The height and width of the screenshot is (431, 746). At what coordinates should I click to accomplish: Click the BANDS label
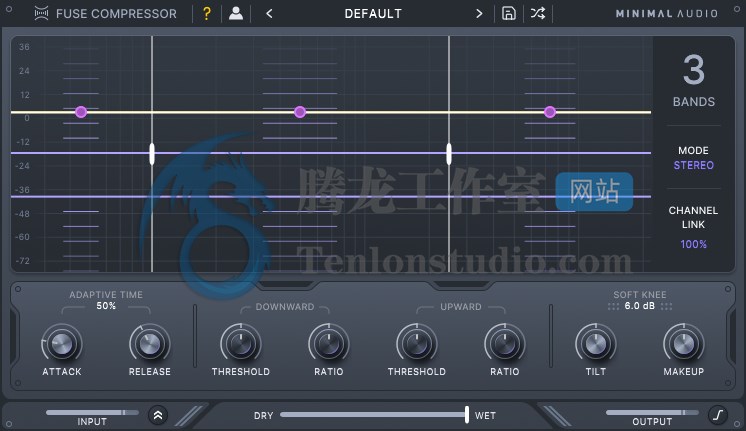pos(694,101)
